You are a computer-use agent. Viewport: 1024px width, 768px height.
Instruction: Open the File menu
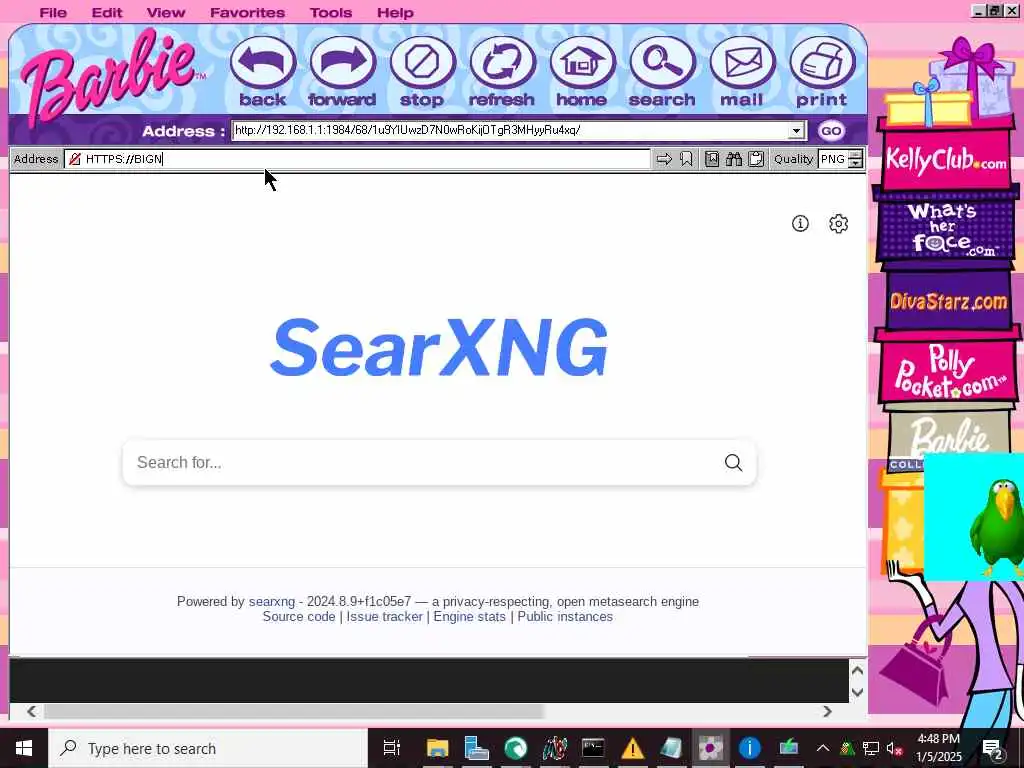pos(53,12)
